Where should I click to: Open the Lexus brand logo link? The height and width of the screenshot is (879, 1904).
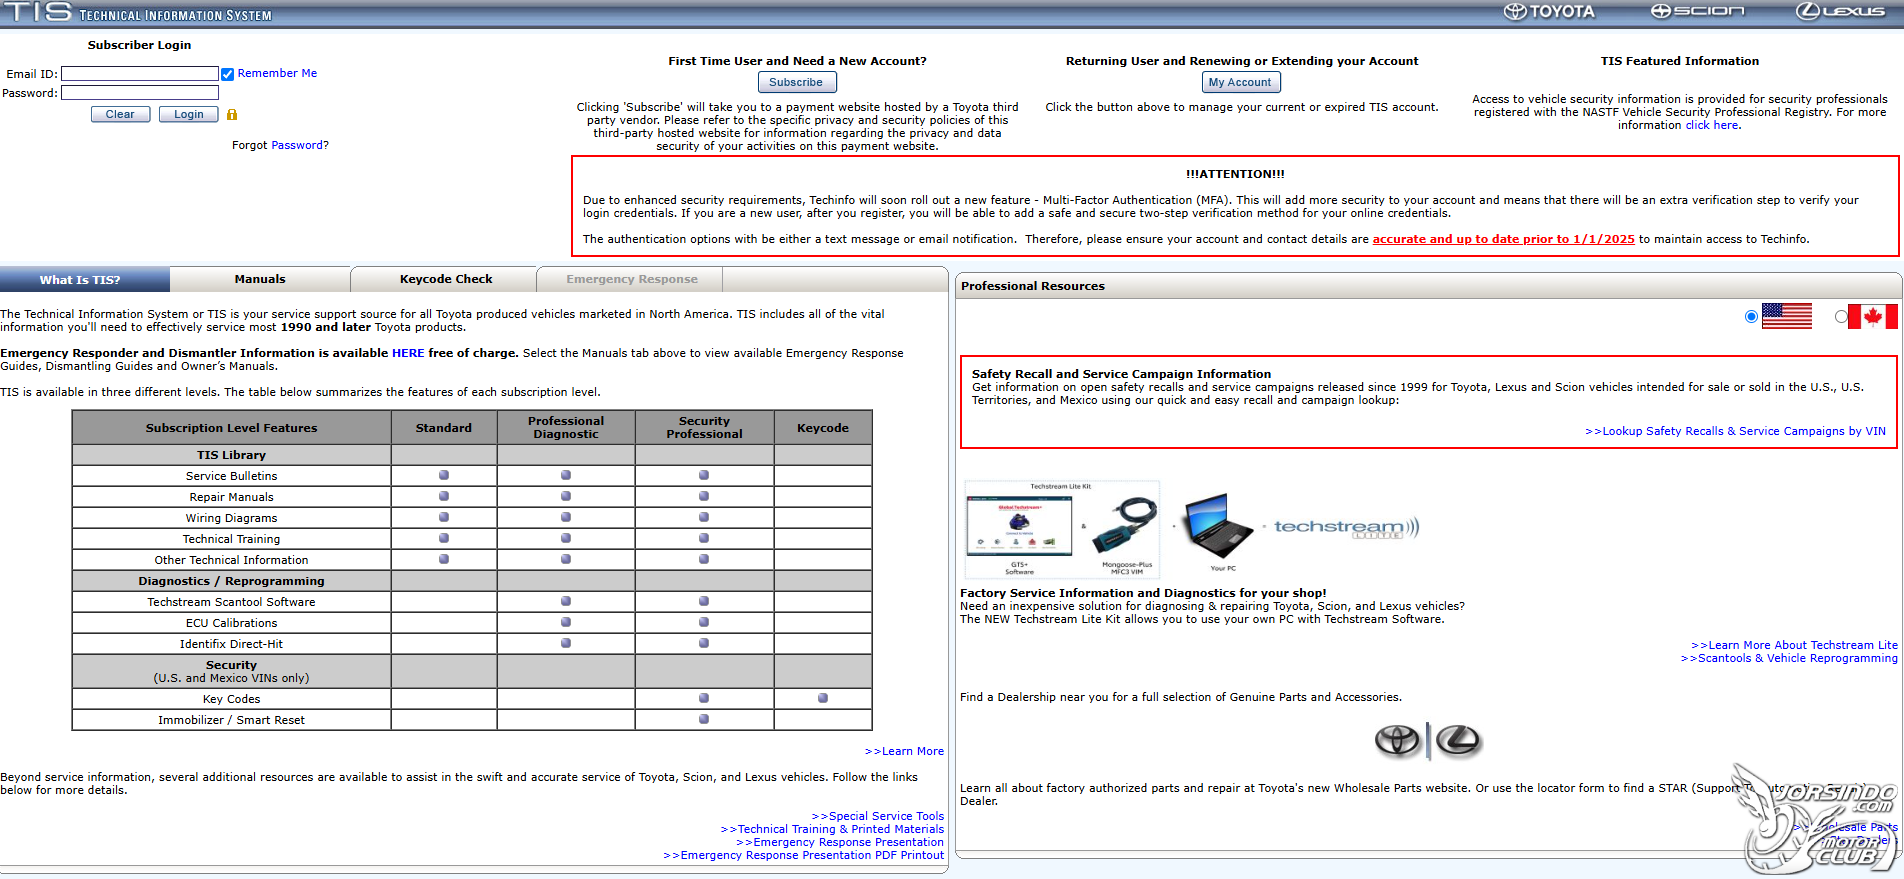1840,11
